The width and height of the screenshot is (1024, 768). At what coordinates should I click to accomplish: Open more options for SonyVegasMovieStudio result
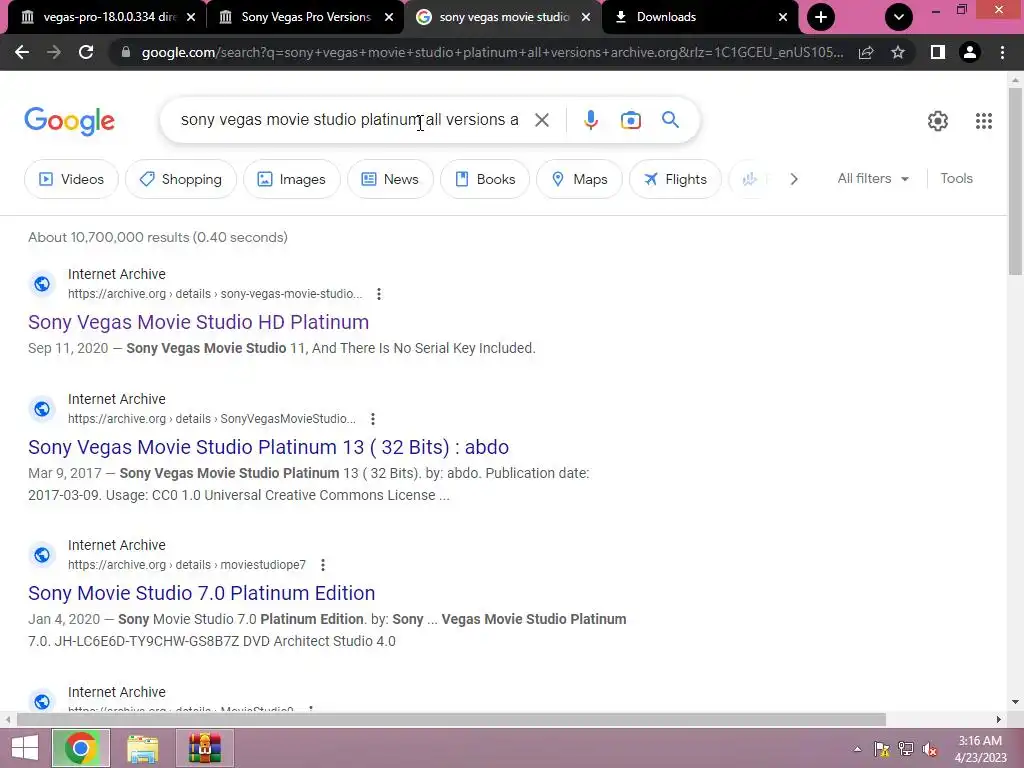pyautogui.click(x=372, y=419)
